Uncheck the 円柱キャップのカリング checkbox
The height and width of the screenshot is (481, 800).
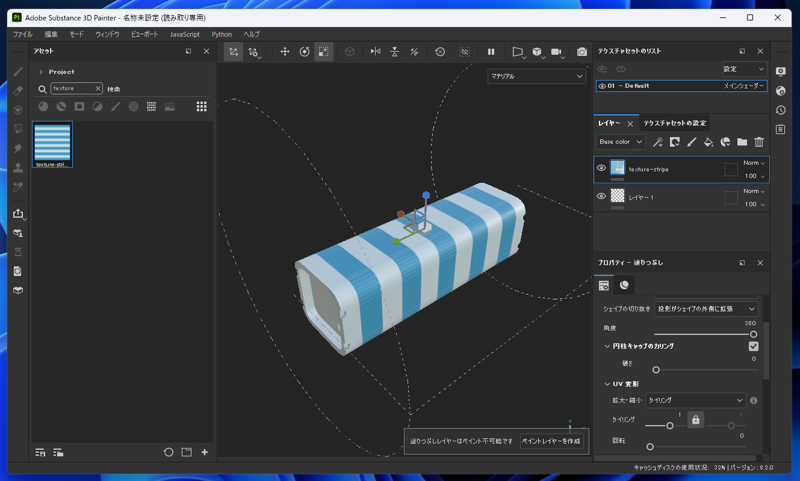[753, 346]
